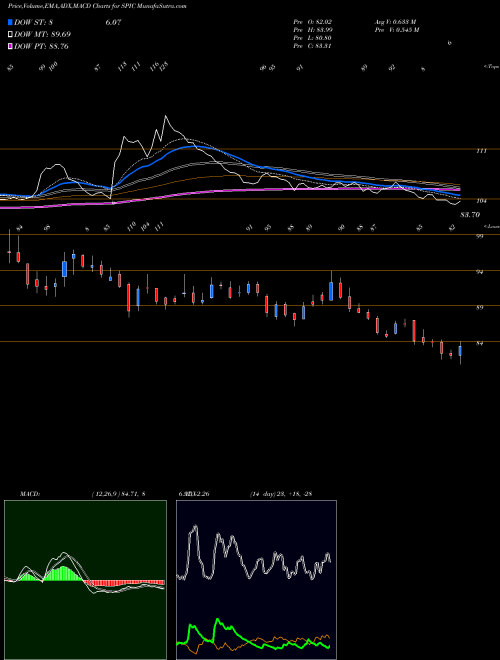Click the peak of the white price line
Viewport: 500px width, 660px height.
coord(165,116)
